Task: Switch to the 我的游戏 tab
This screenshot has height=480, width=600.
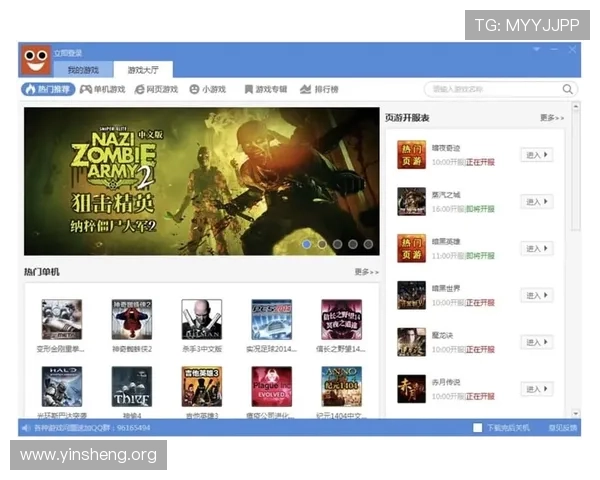Action: pos(83,70)
